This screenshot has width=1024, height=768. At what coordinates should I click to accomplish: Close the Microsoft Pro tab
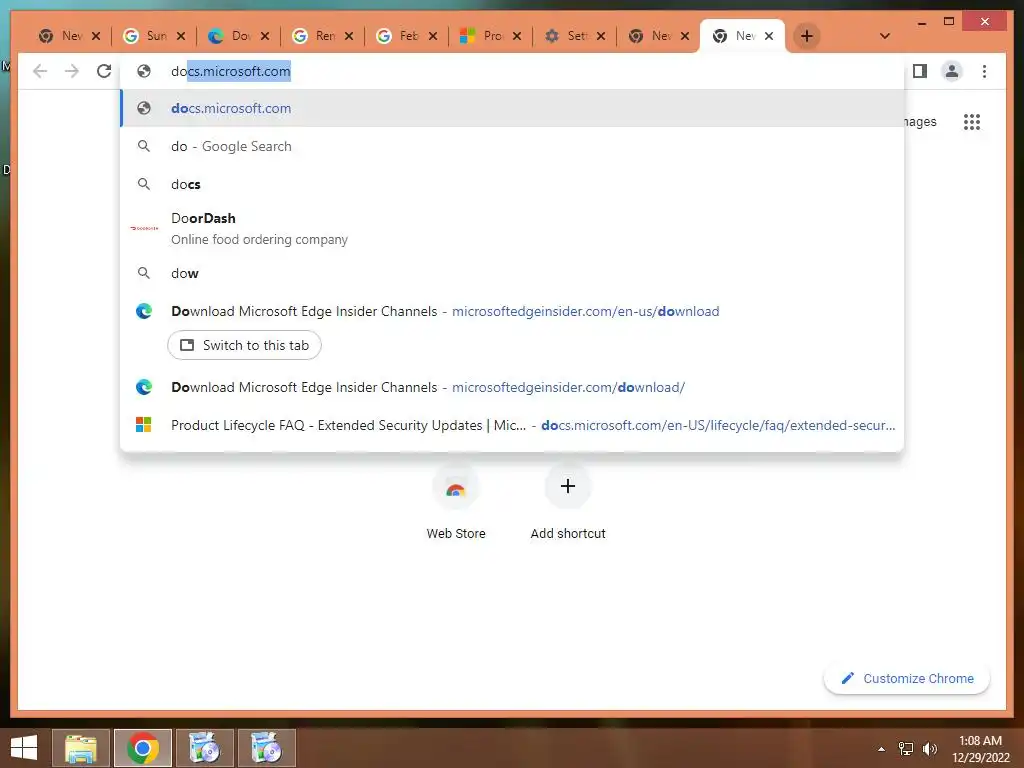pyautogui.click(x=517, y=36)
